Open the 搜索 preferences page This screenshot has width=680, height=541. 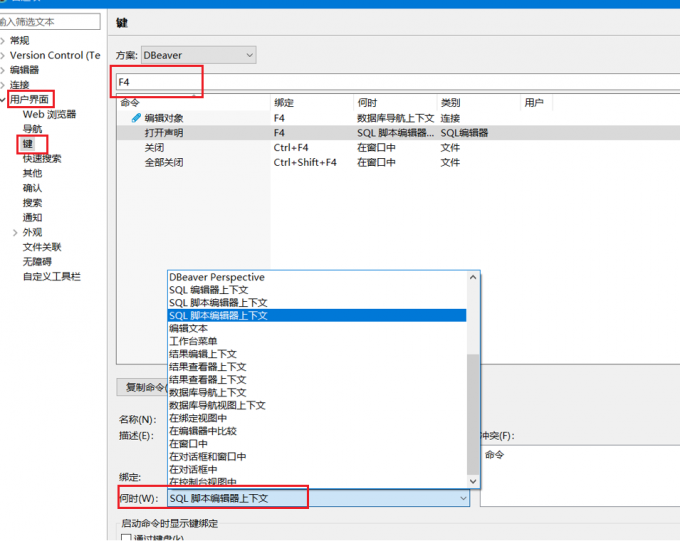(33, 203)
